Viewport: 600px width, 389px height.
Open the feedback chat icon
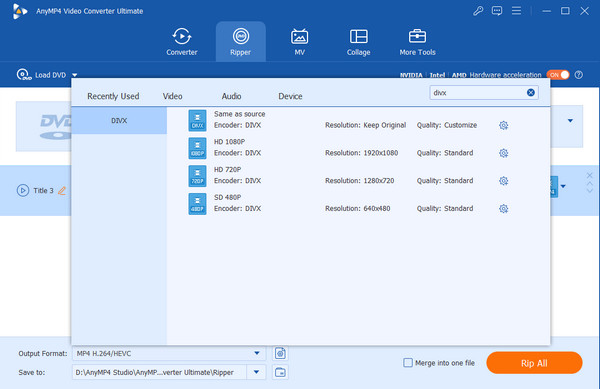[x=497, y=11]
